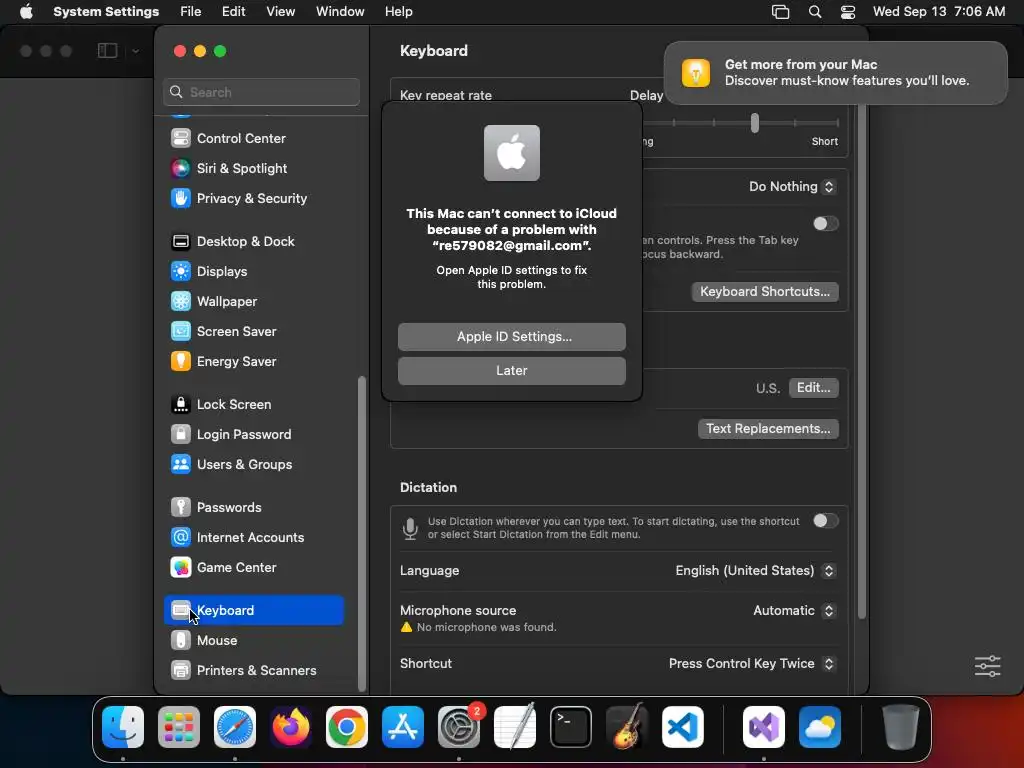Screen dimensions: 1024x768
Task: Open Printers & Scanners settings
Action: [253, 671]
